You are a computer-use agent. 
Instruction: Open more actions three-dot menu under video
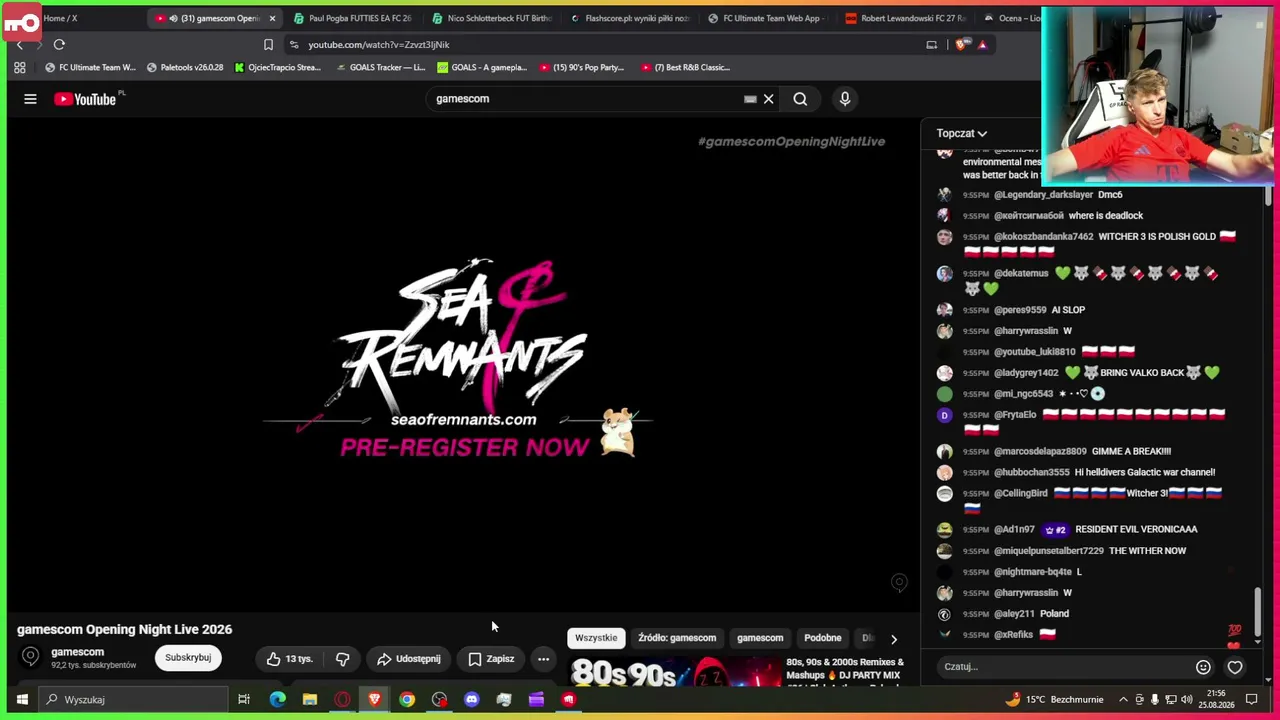(x=543, y=659)
